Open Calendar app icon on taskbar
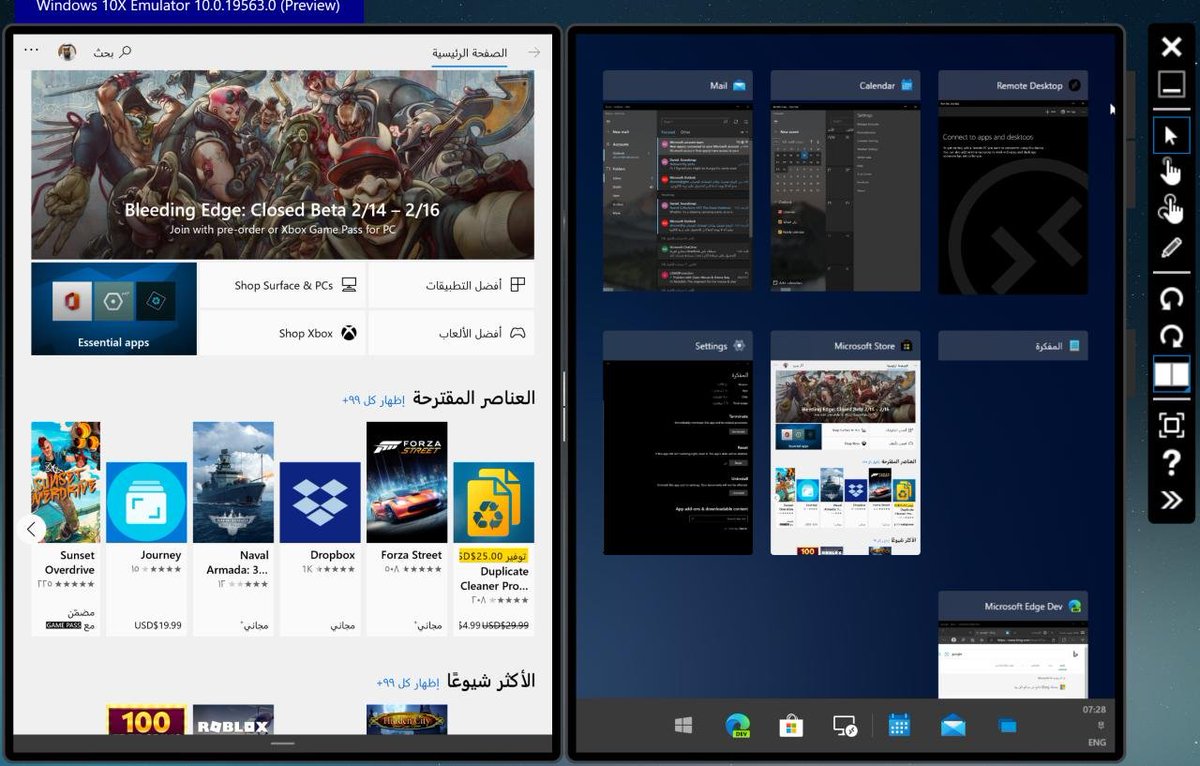Screen dimensions: 1200x766 click(x=899, y=725)
